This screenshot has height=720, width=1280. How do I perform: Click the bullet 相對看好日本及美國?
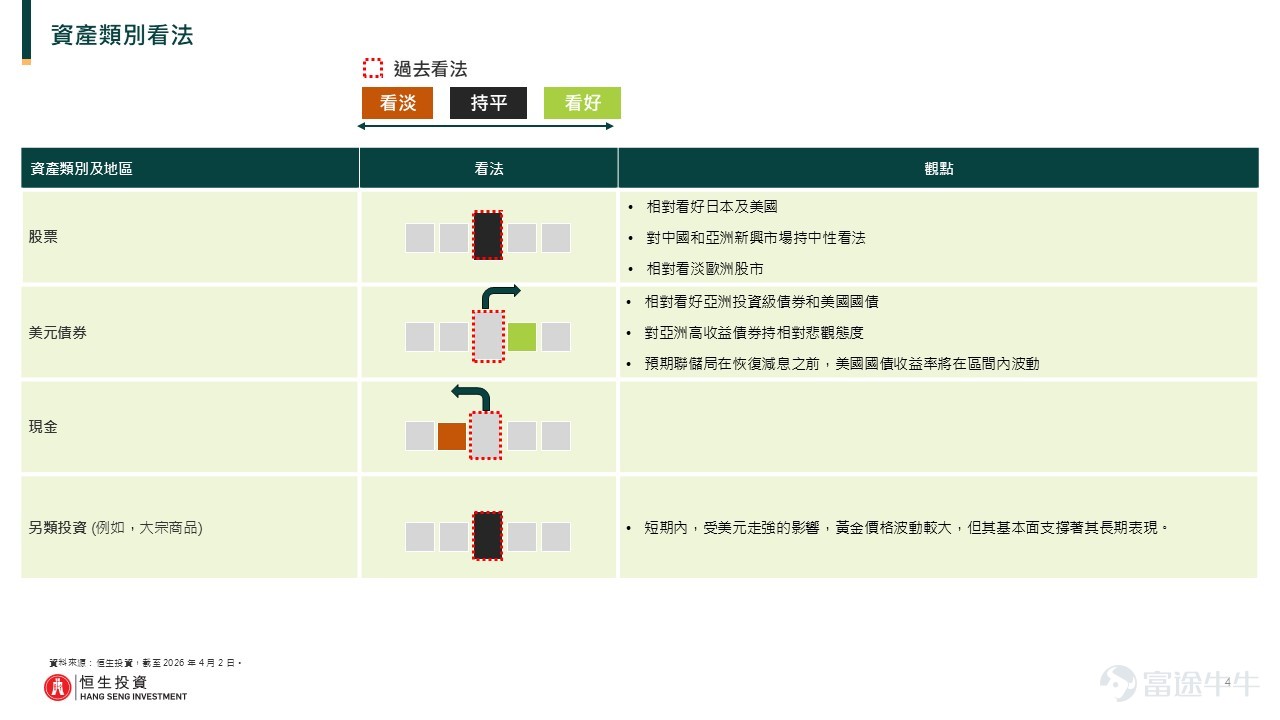pos(711,206)
